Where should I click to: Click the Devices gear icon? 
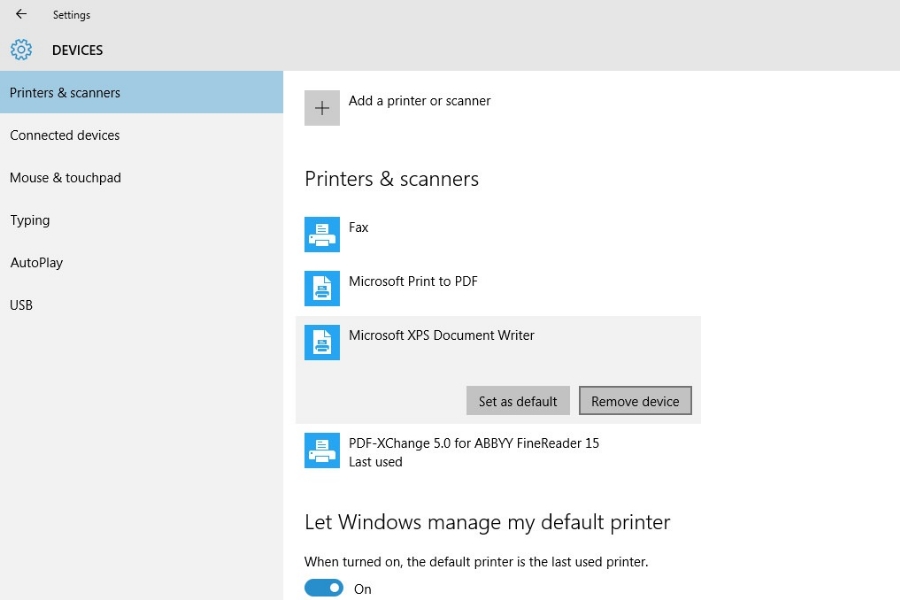point(21,50)
